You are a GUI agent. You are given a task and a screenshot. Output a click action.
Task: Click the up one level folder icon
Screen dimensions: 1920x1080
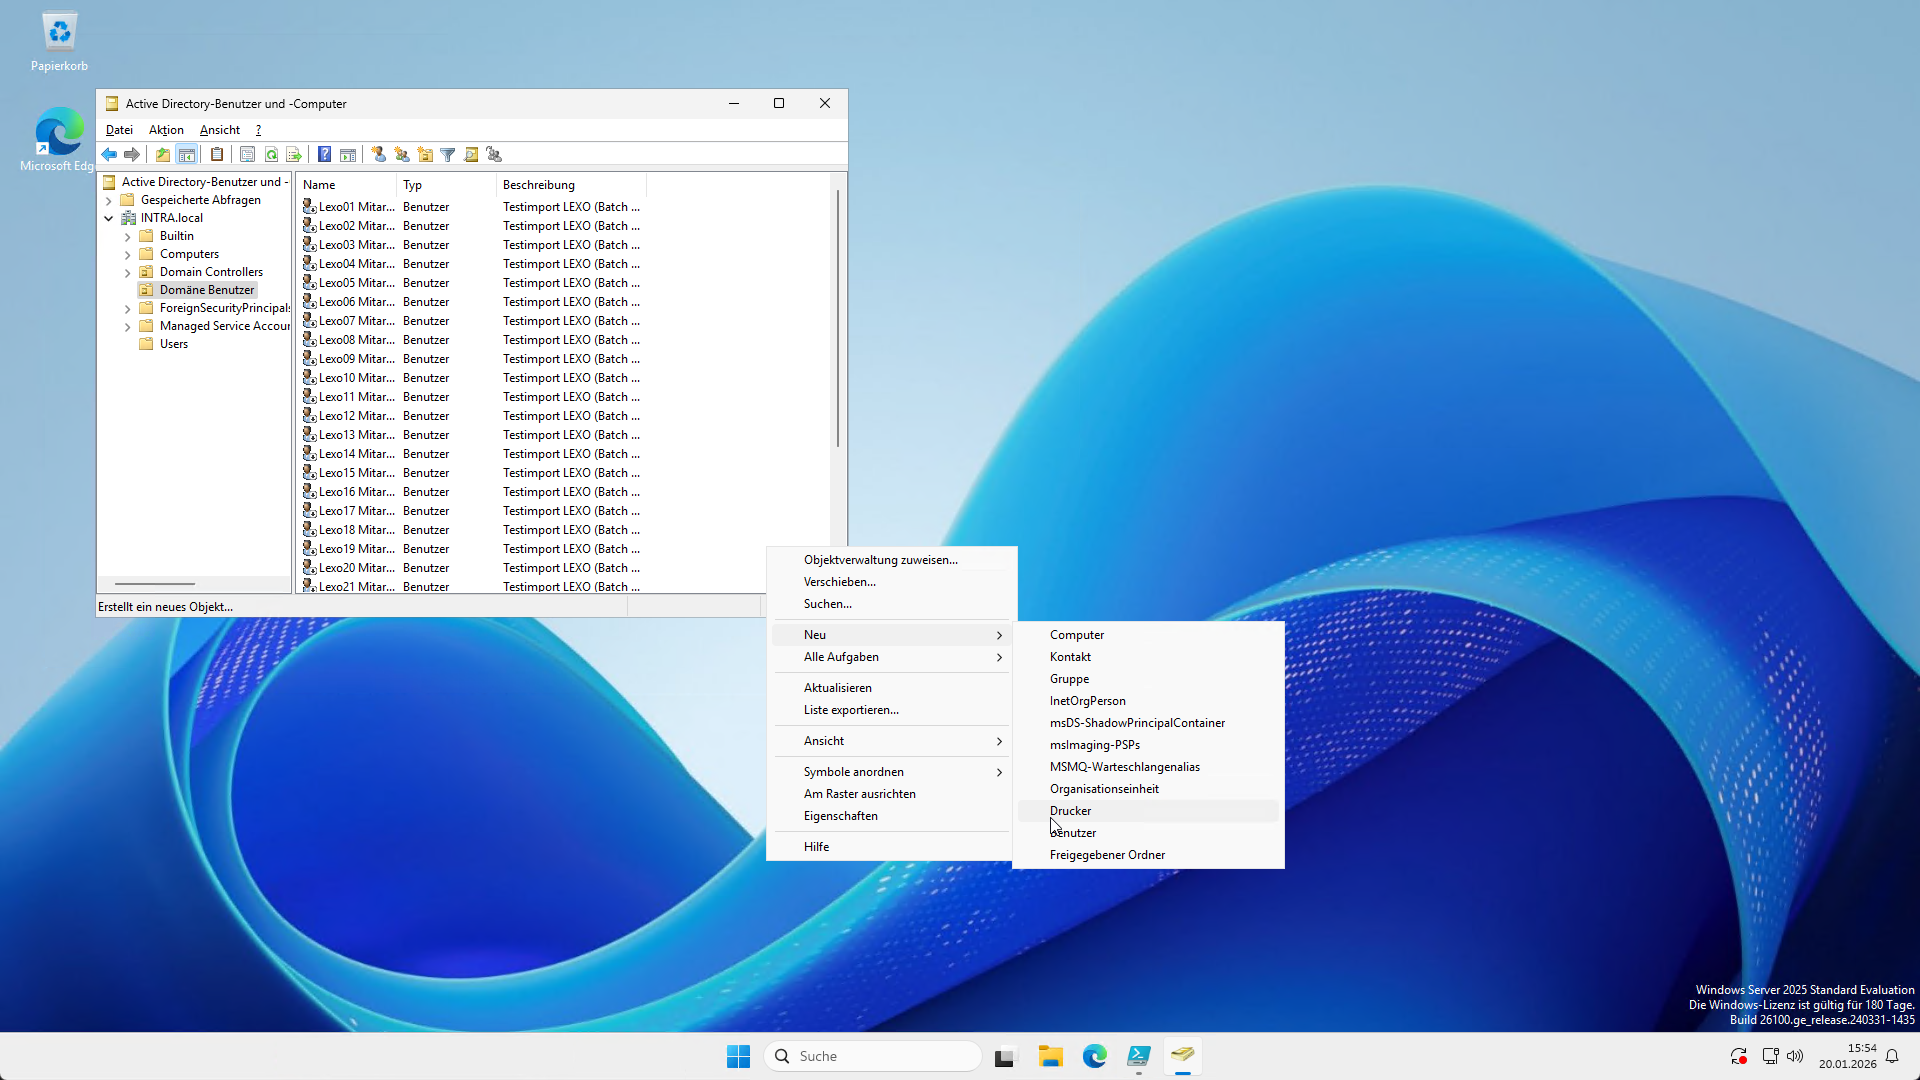click(162, 154)
